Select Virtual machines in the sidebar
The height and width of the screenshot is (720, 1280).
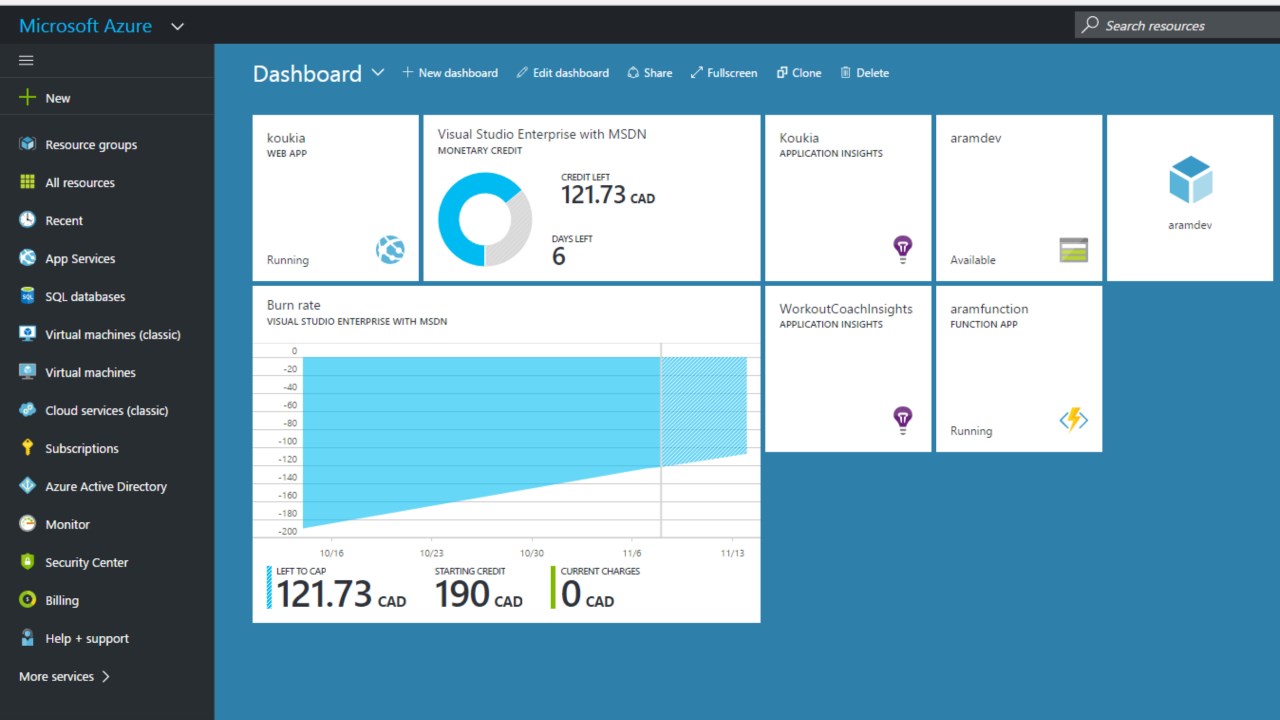[90, 372]
